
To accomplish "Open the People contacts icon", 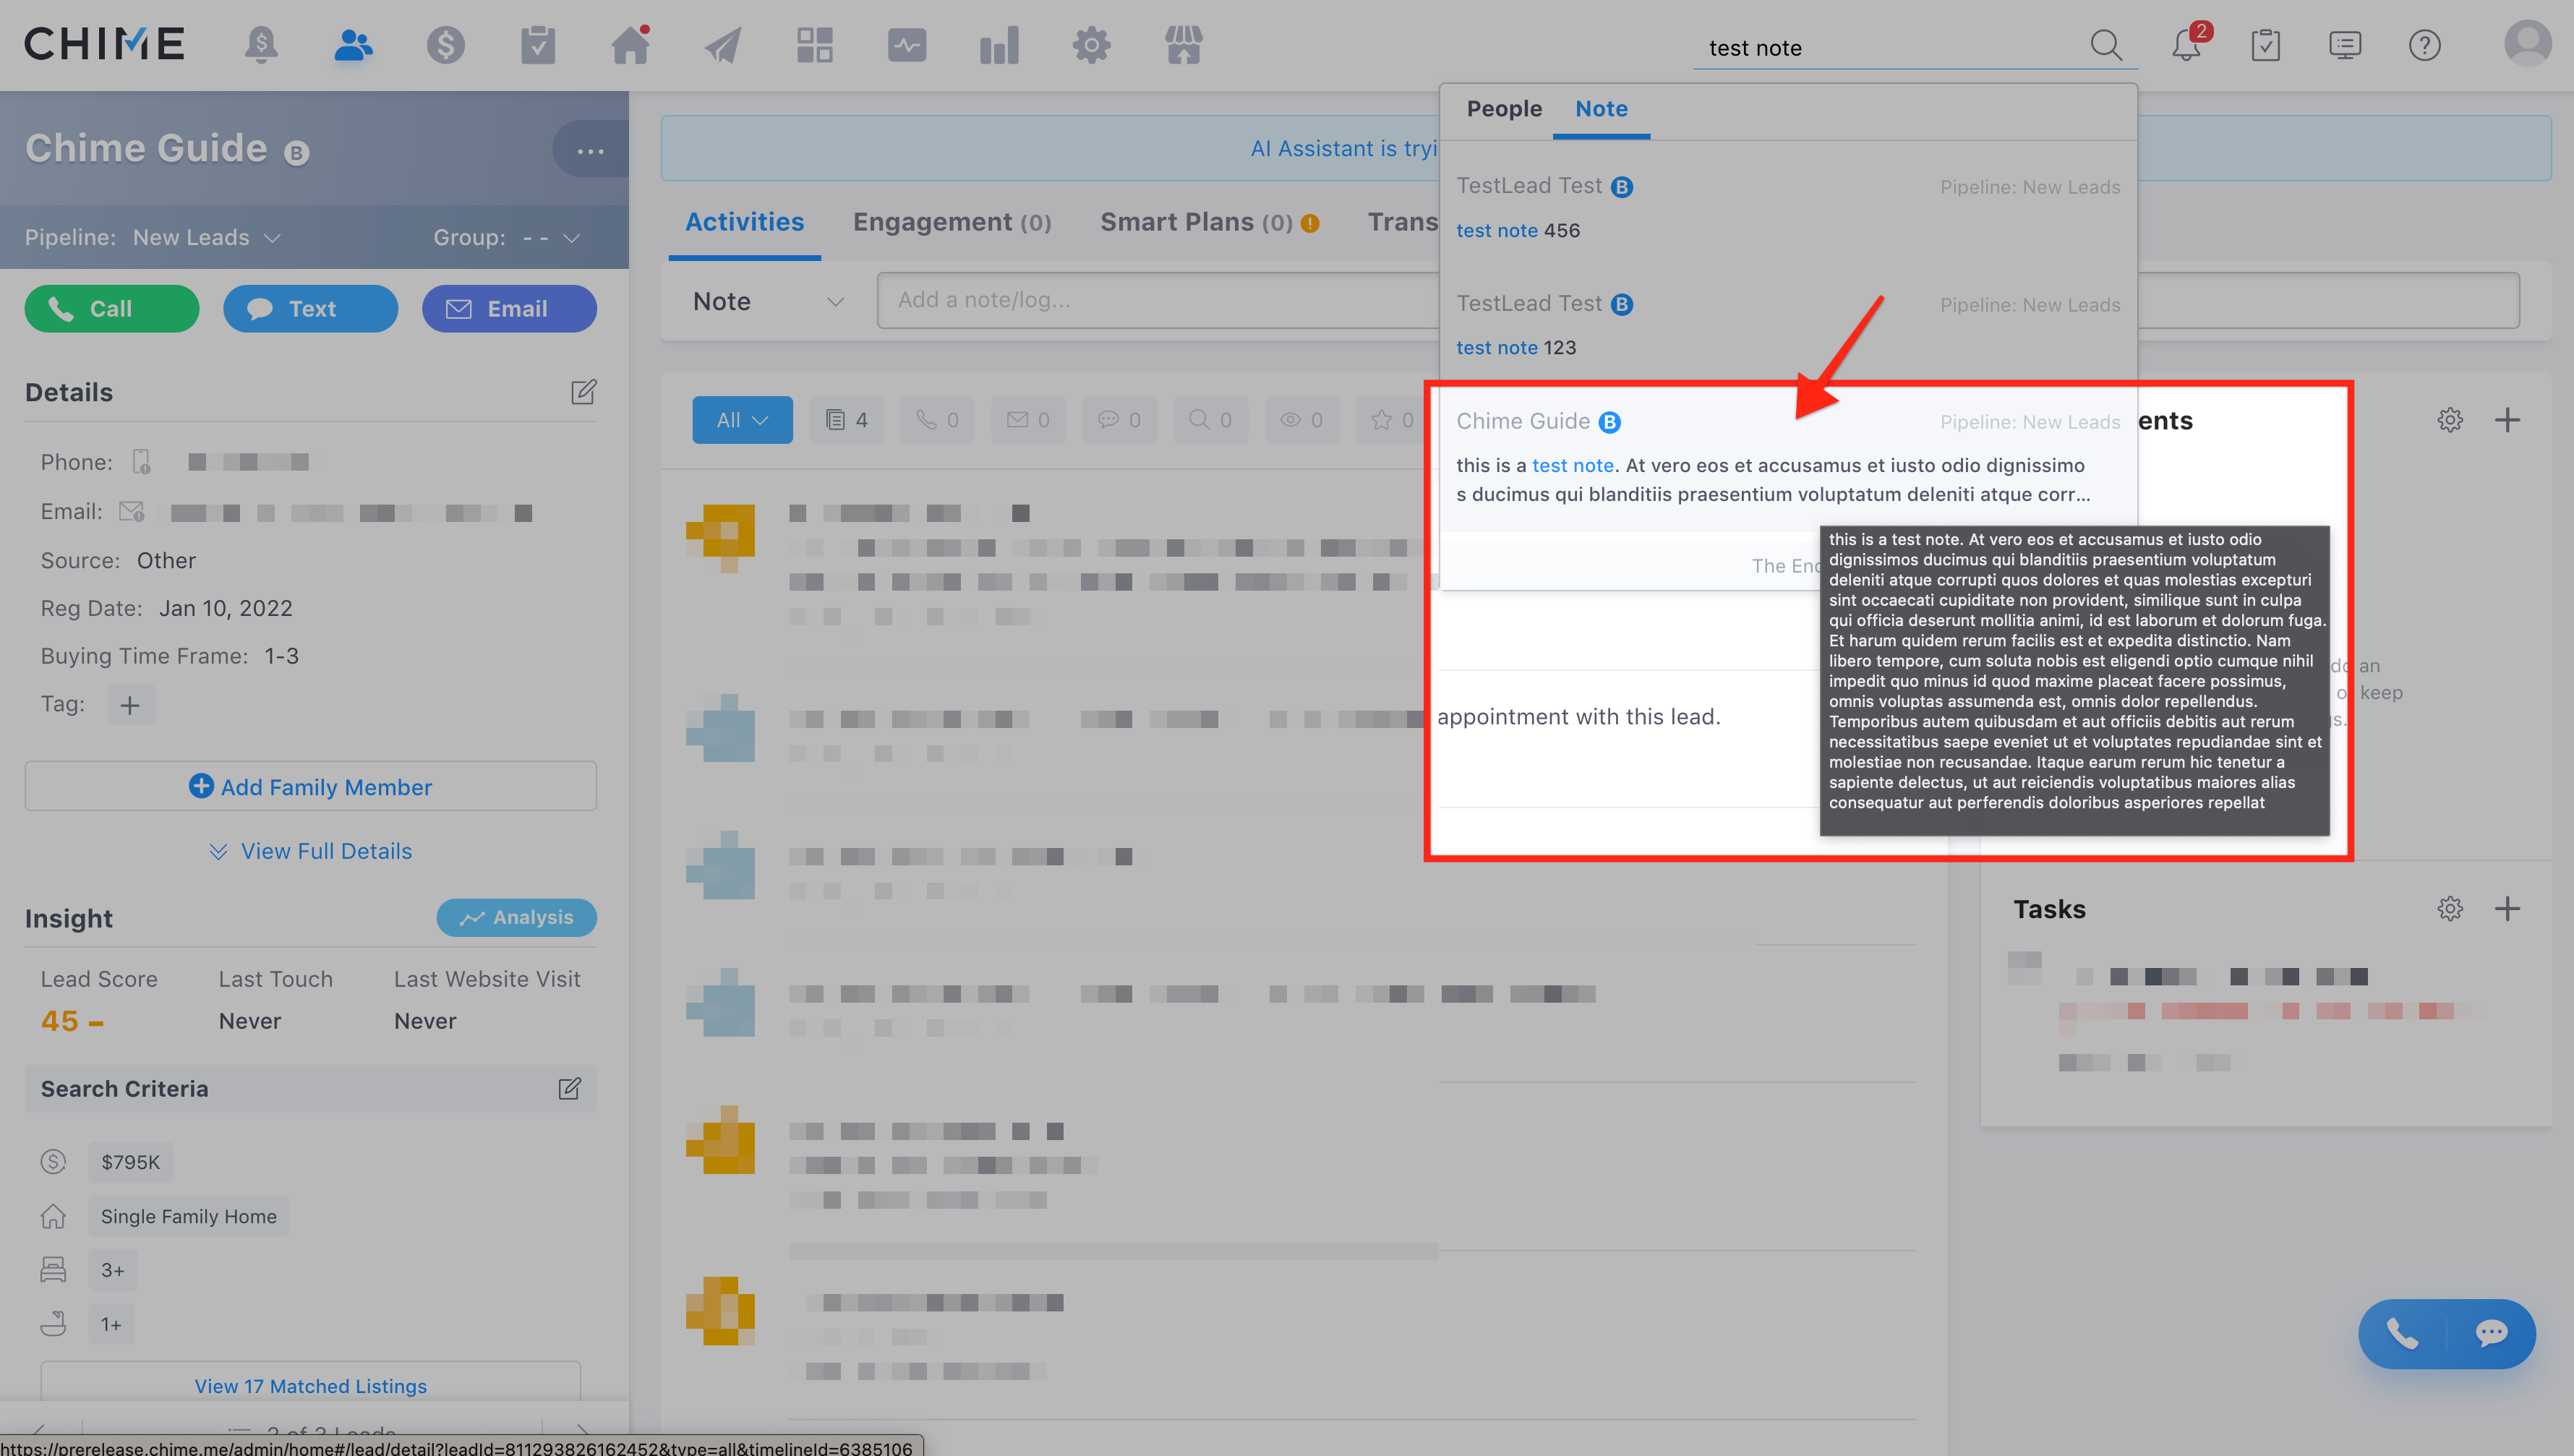I will tap(353, 45).
